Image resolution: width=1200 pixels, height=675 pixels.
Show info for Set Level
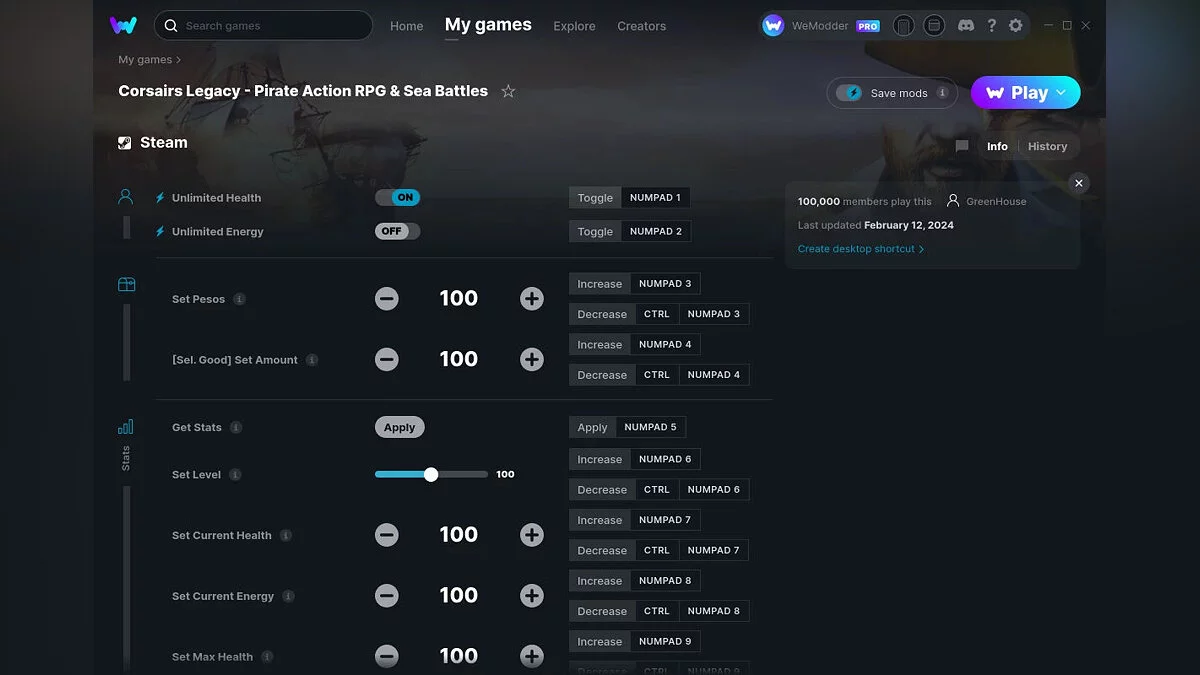pyautogui.click(x=235, y=475)
